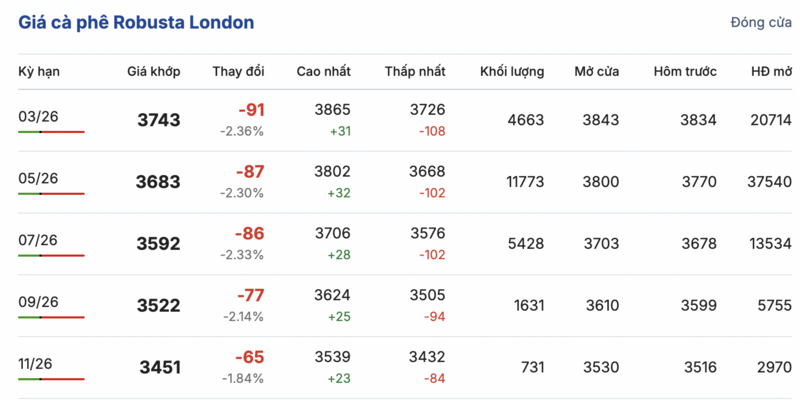Click the price range bar under 07/26

click(x=51, y=256)
